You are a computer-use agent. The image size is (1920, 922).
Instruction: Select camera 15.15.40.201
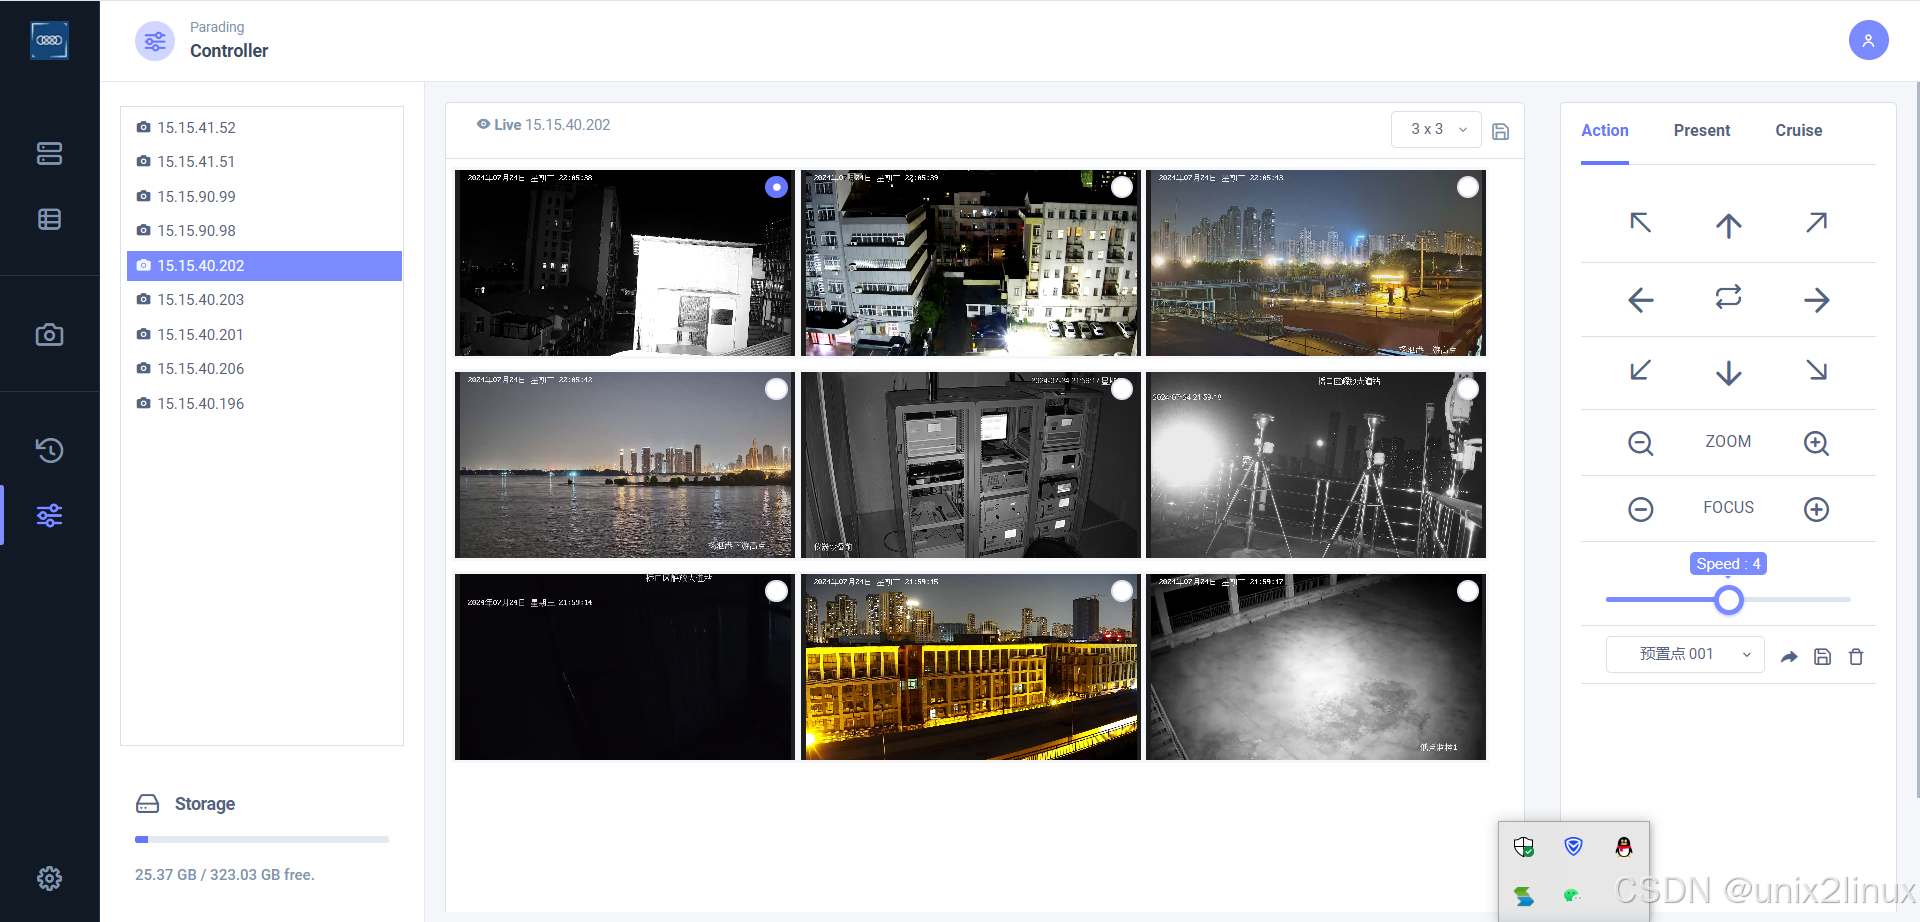pyautogui.click(x=264, y=334)
